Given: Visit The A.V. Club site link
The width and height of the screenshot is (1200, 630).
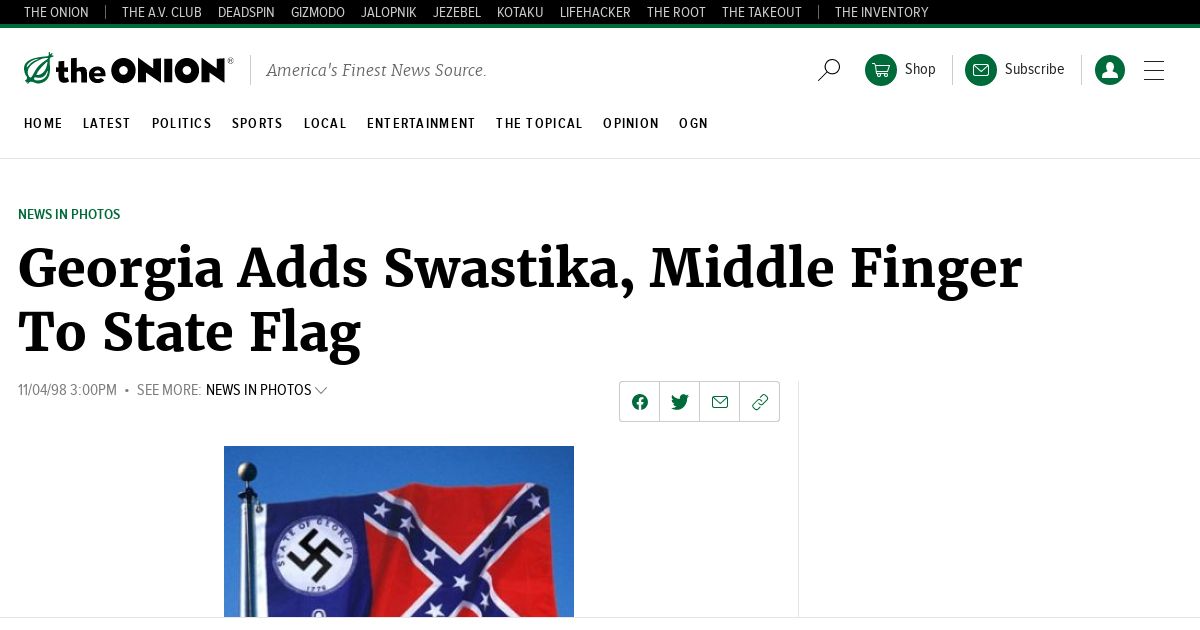Looking at the screenshot, I should pyautogui.click(x=162, y=12).
